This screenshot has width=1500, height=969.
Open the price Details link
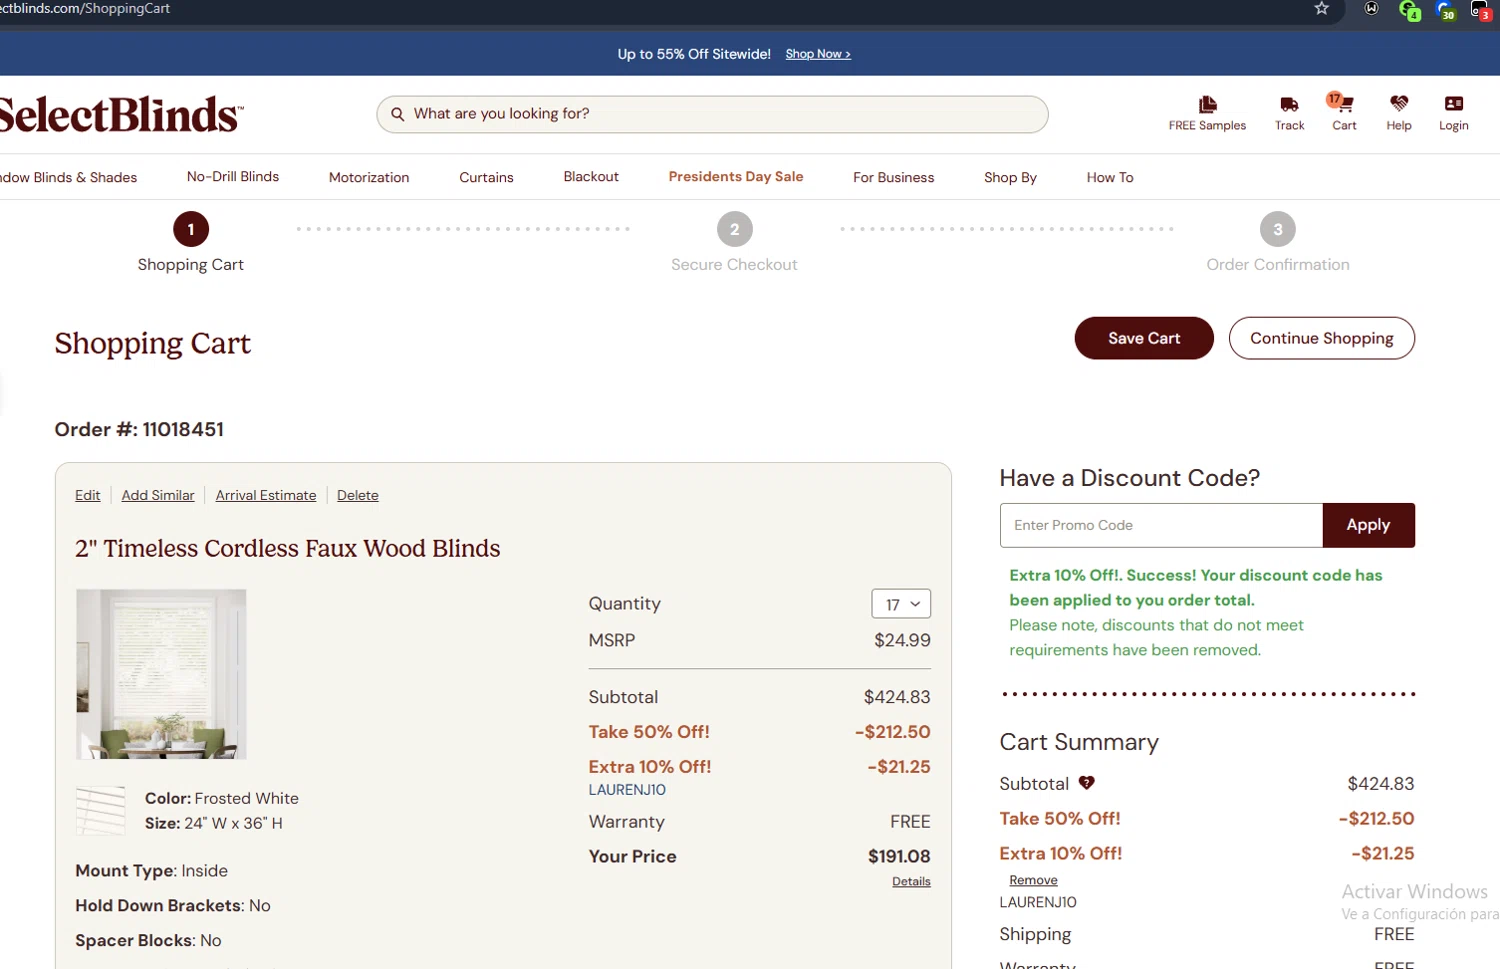pos(911,881)
